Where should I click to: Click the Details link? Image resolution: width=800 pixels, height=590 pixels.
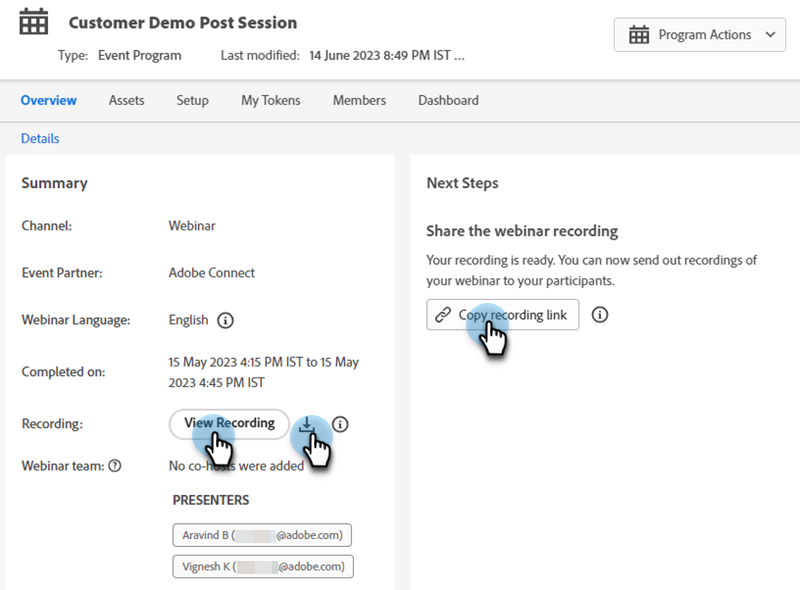point(40,138)
